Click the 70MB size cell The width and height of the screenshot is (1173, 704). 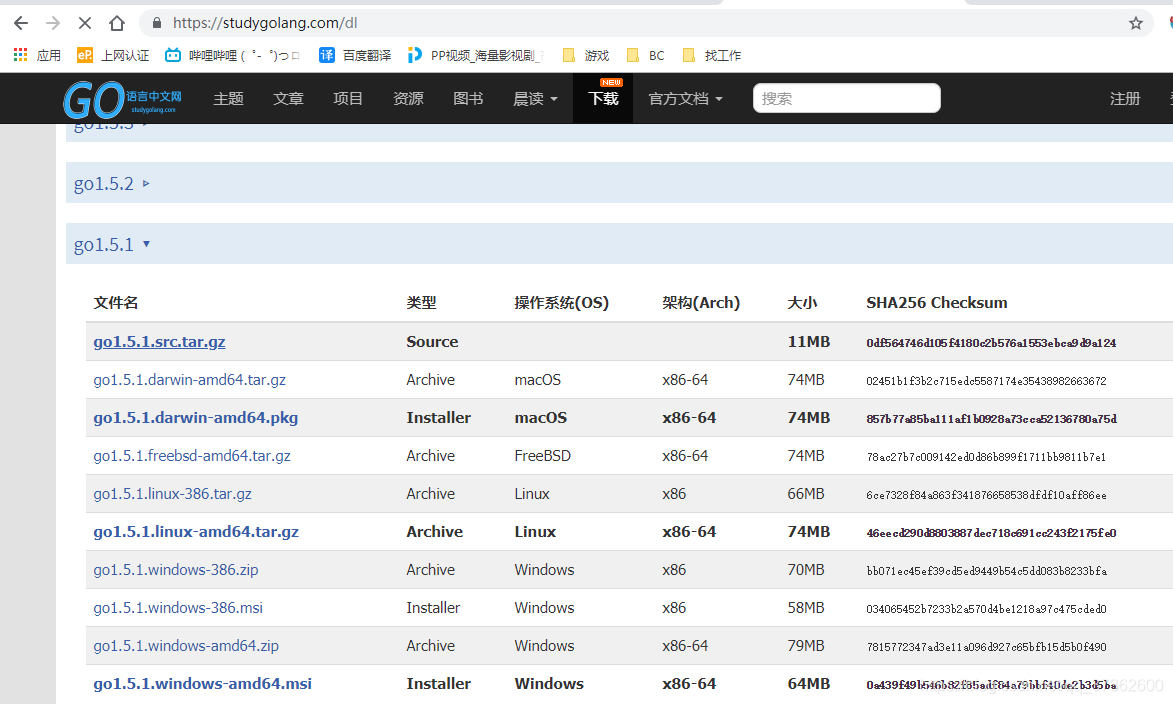pyautogui.click(x=806, y=570)
